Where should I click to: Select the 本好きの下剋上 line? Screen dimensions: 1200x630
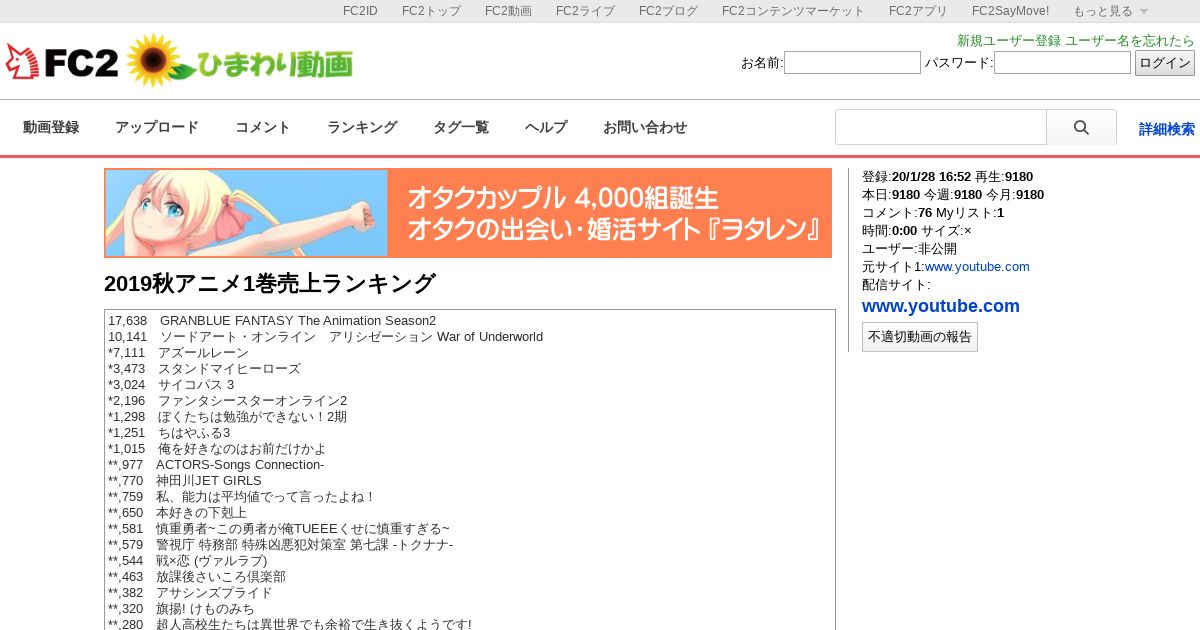tap(177, 513)
